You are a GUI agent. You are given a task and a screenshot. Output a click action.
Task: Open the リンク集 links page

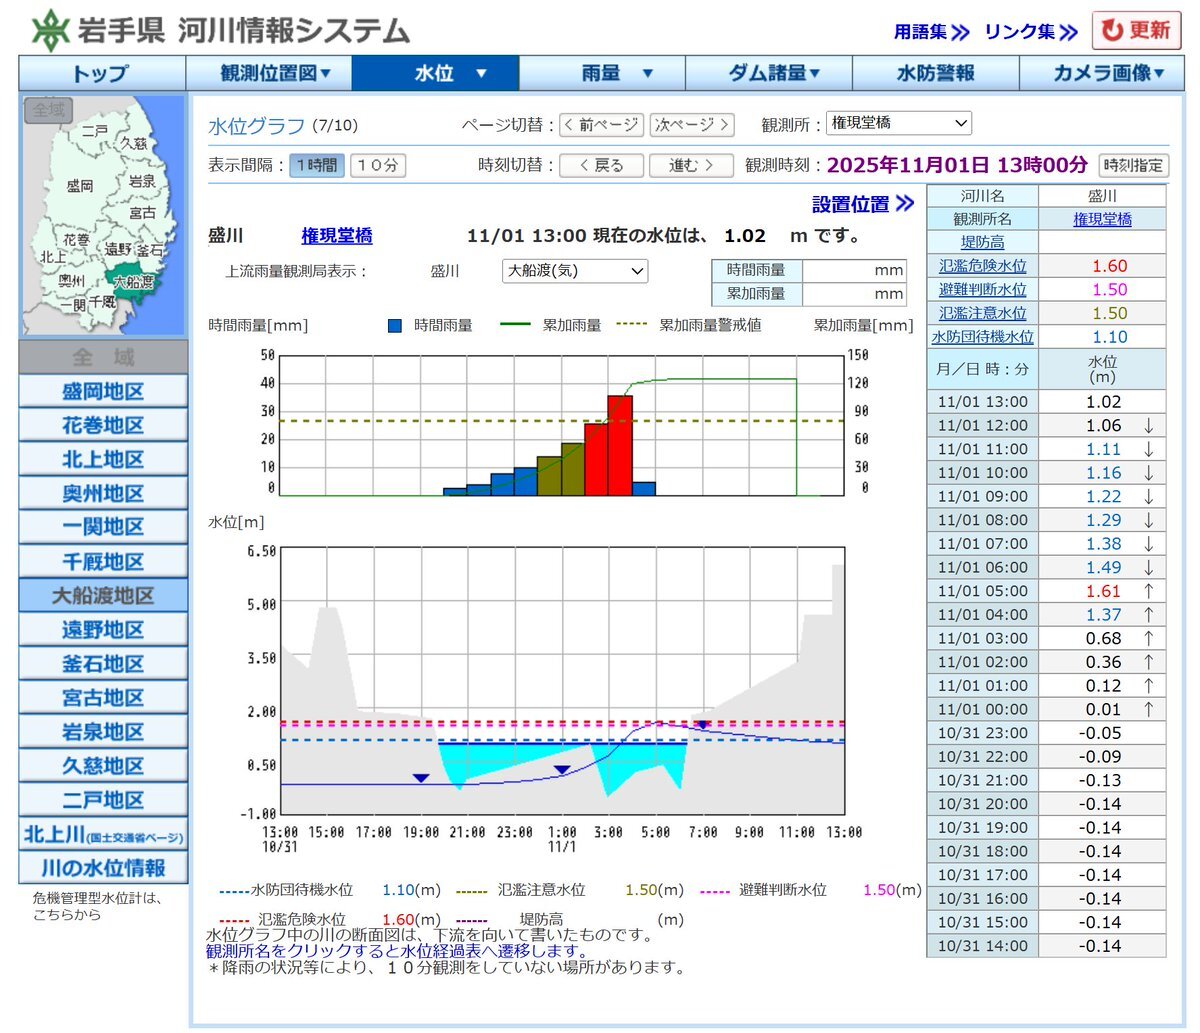(x=1030, y=32)
